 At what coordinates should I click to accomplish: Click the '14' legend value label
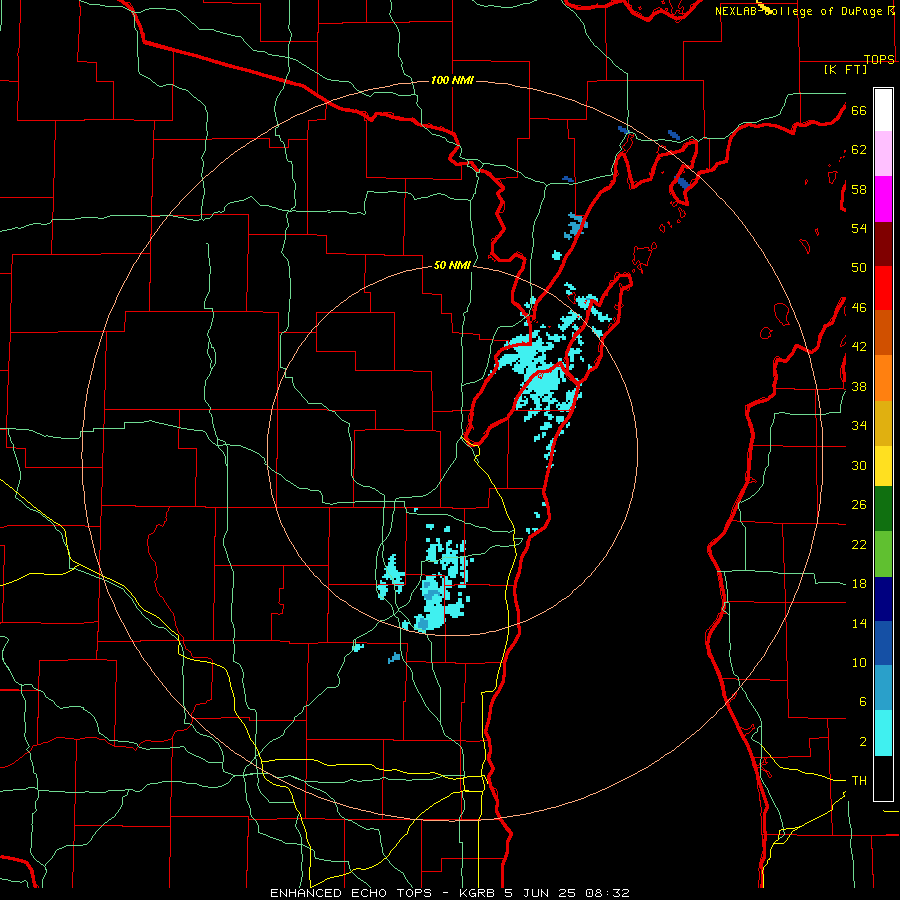tap(859, 623)
